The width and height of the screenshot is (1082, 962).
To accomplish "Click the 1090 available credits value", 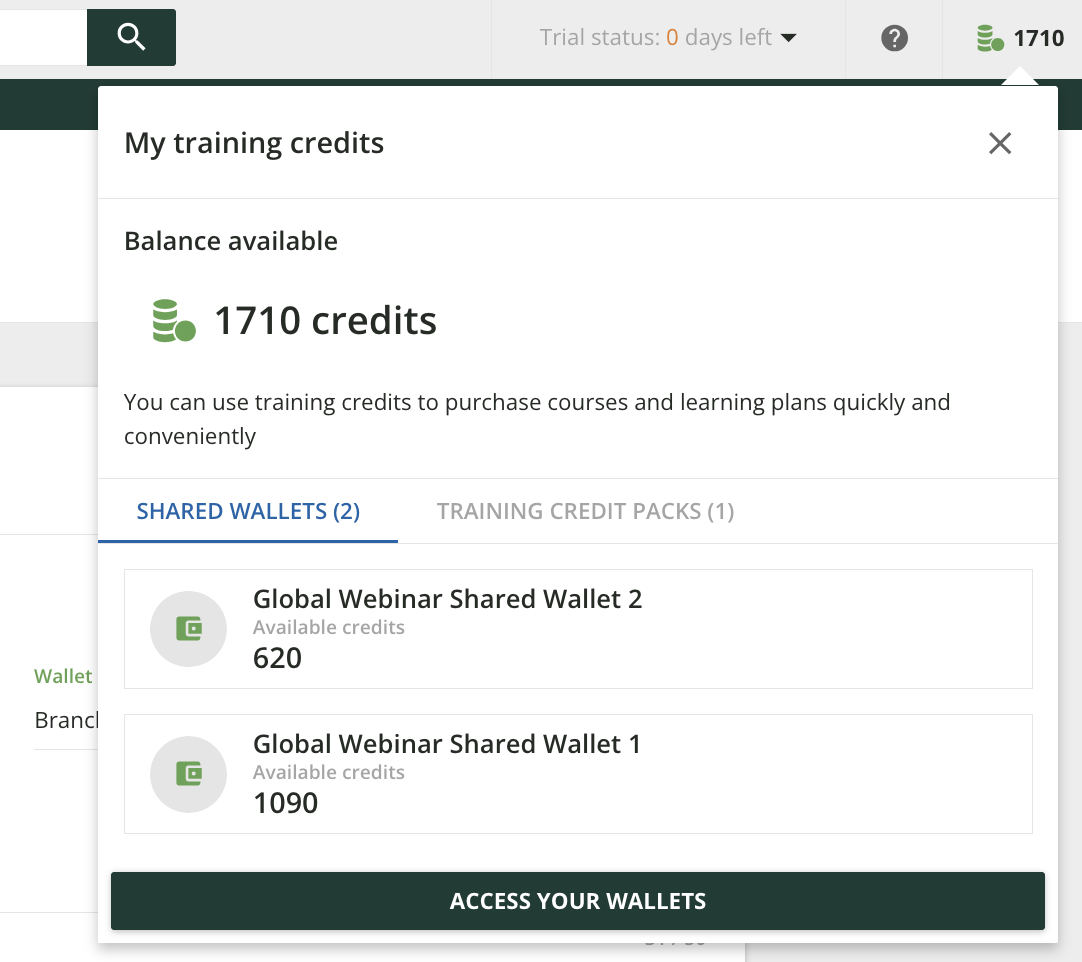I will (x=285, y=803).
